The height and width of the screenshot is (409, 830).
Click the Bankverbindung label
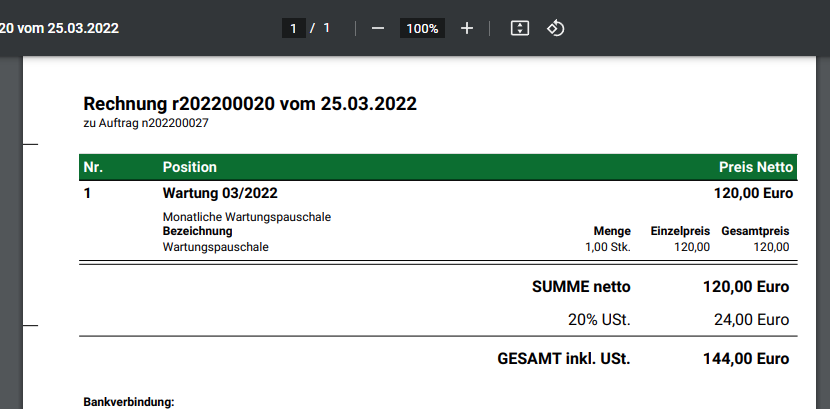pos(128,402)
